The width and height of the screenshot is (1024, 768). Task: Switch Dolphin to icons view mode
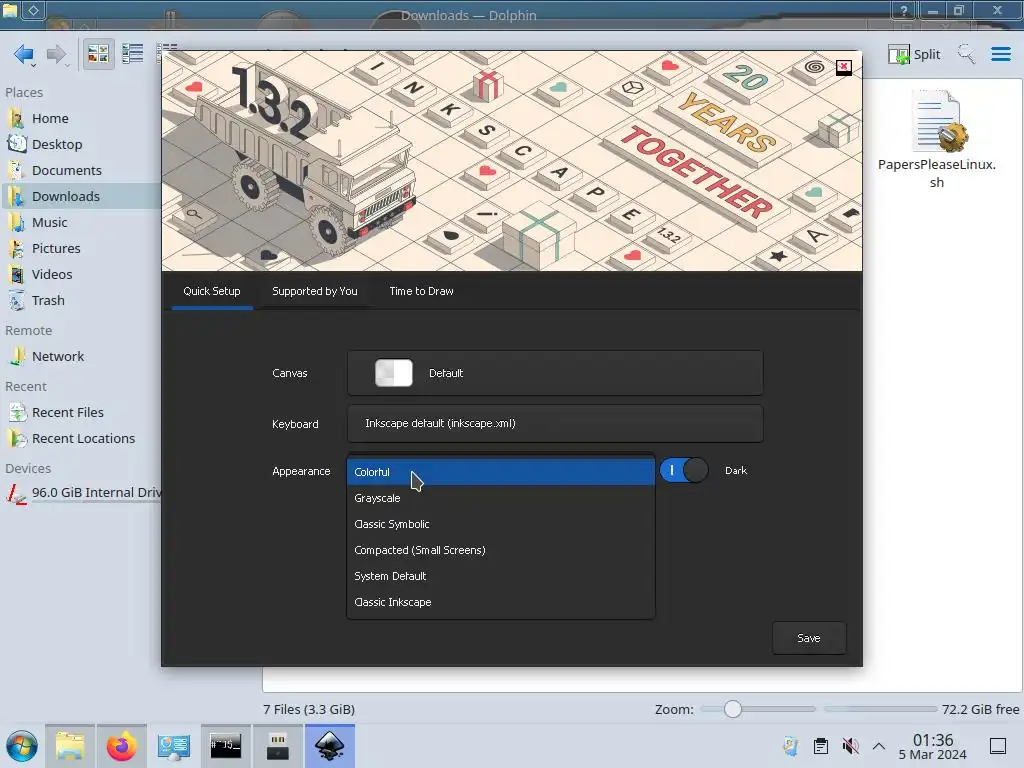(x=98, y=54)
